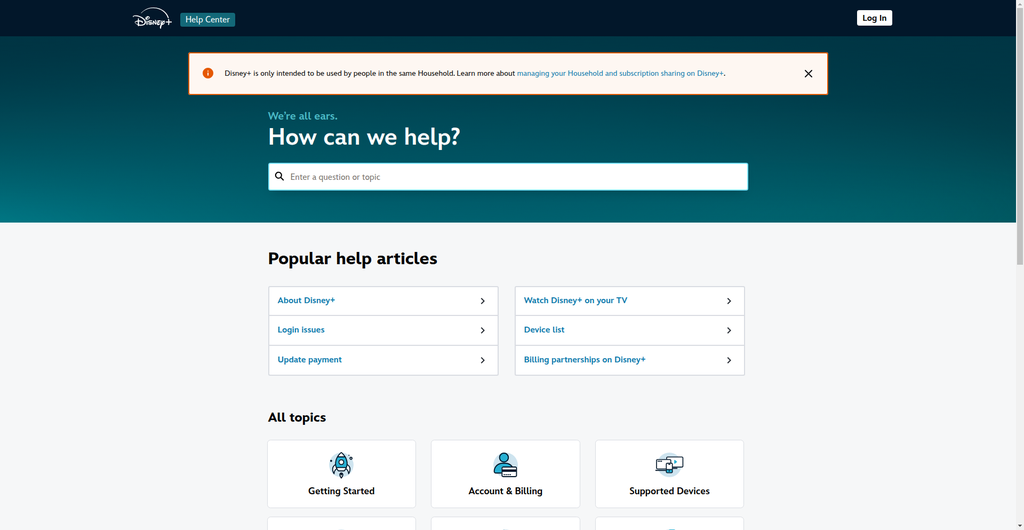Screen dimensions: 1024x530
Task: Click the Log In button
Action: point(874,18)
